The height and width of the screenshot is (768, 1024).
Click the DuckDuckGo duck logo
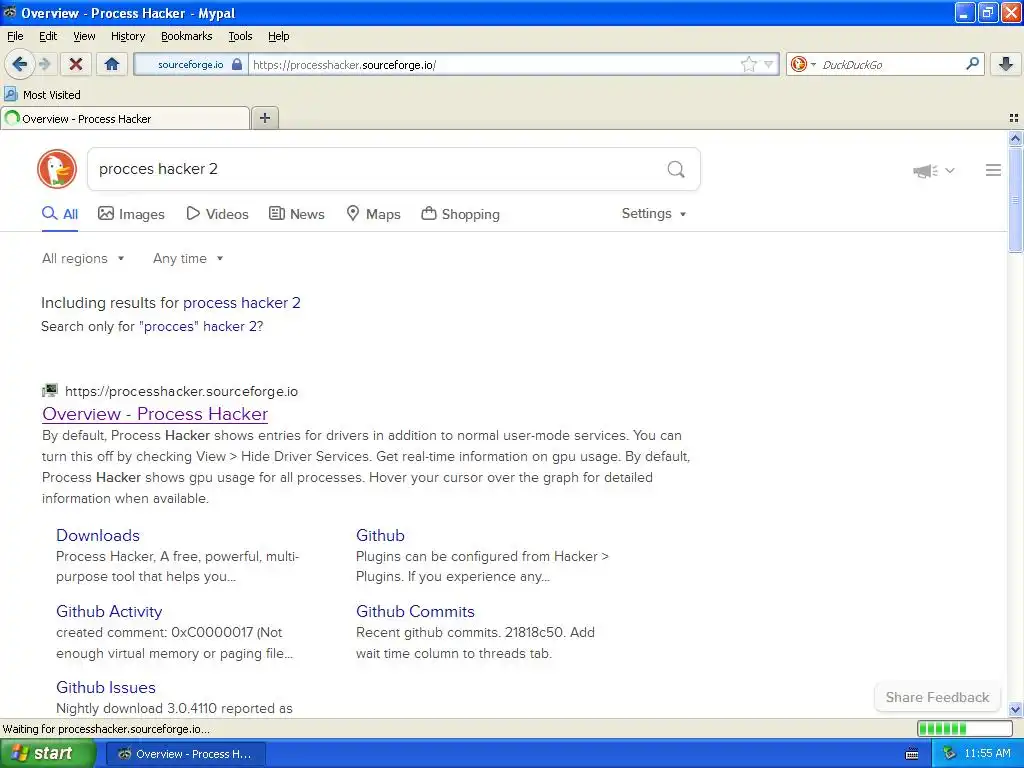pos(57,169)
